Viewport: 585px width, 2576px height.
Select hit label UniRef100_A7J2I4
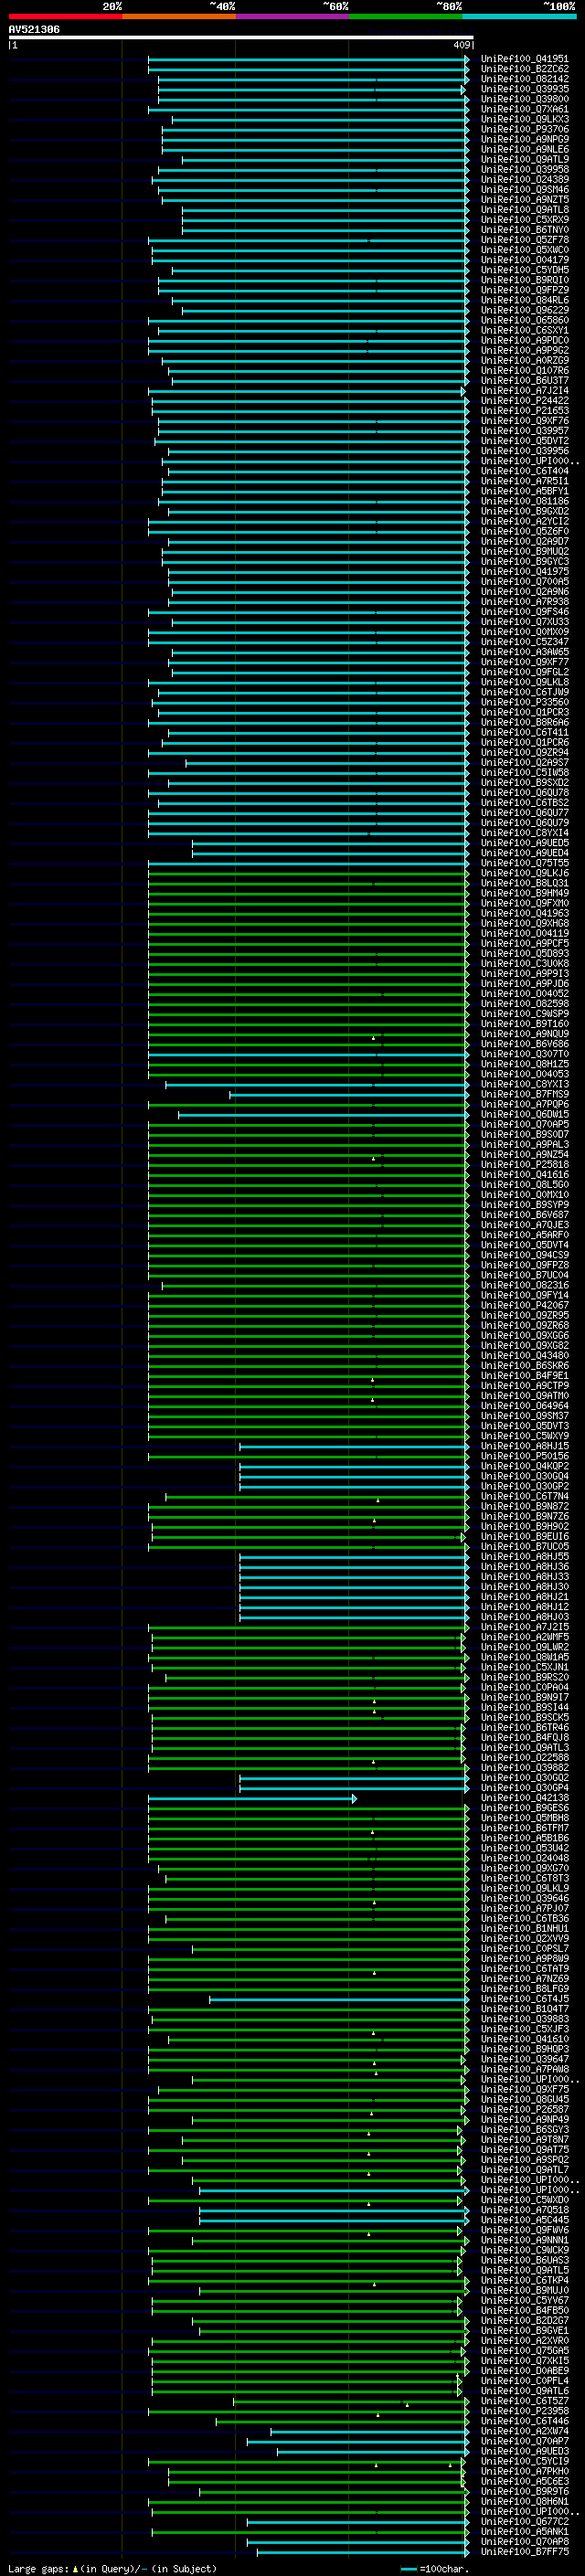point(524,391)
